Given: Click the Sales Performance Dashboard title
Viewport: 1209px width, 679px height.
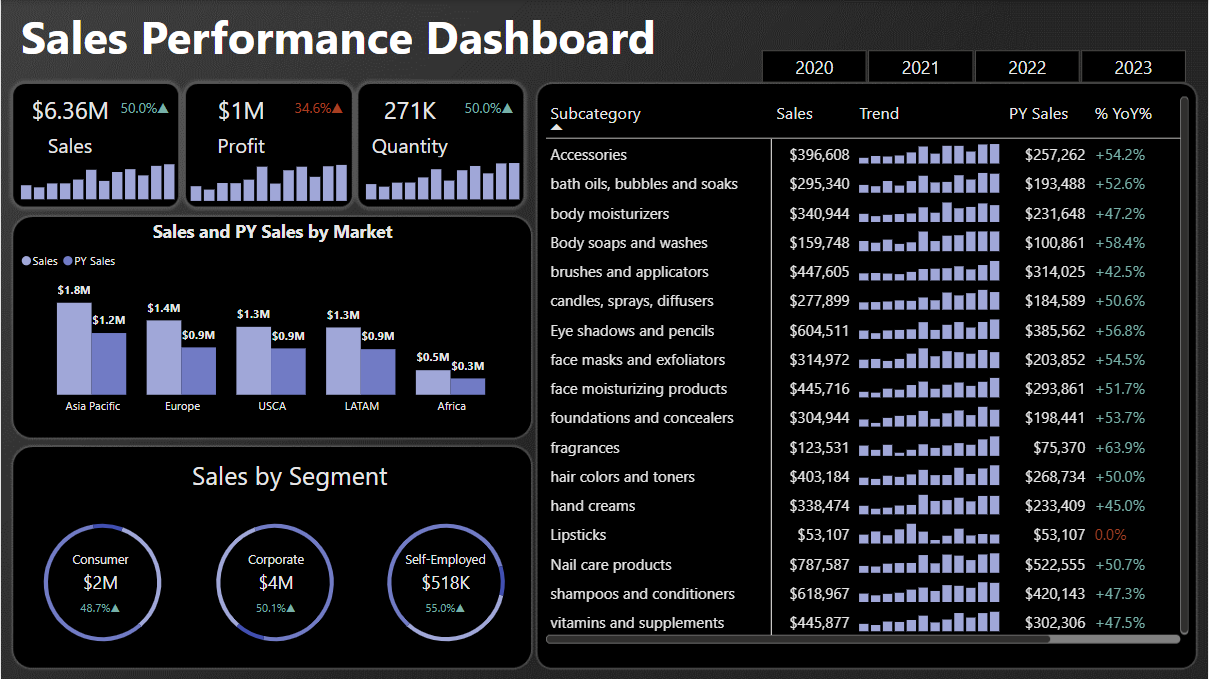Looking at the screenshot, I should [338, 39].
